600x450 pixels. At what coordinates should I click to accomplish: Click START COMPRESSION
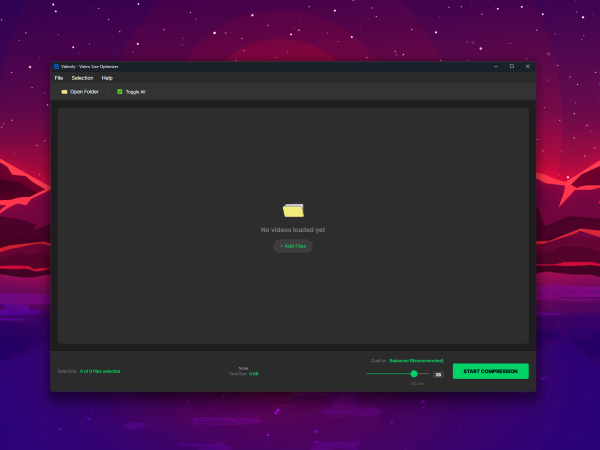pyautogui.click(x=491, y=371)
